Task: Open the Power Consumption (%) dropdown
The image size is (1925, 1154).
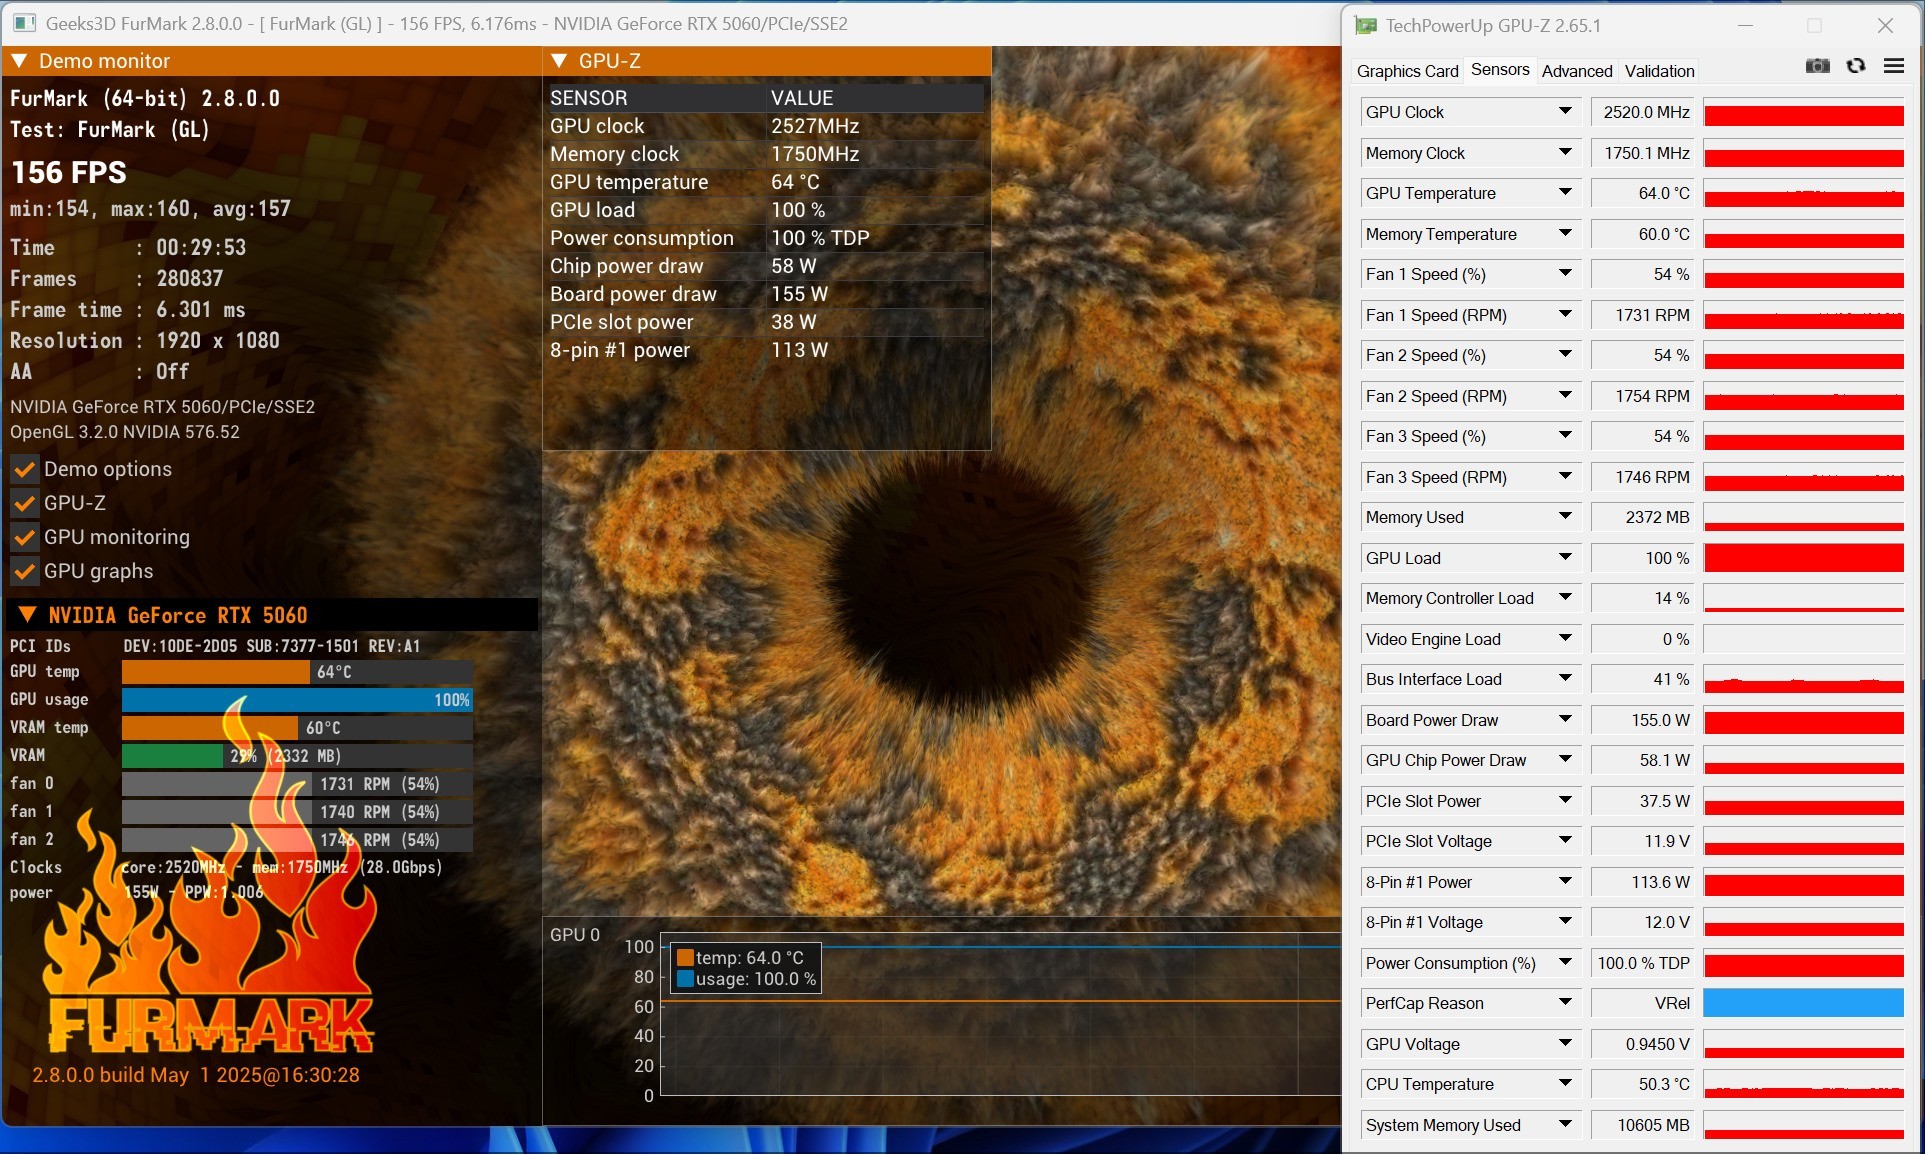Action: [x=1565, y=962]
